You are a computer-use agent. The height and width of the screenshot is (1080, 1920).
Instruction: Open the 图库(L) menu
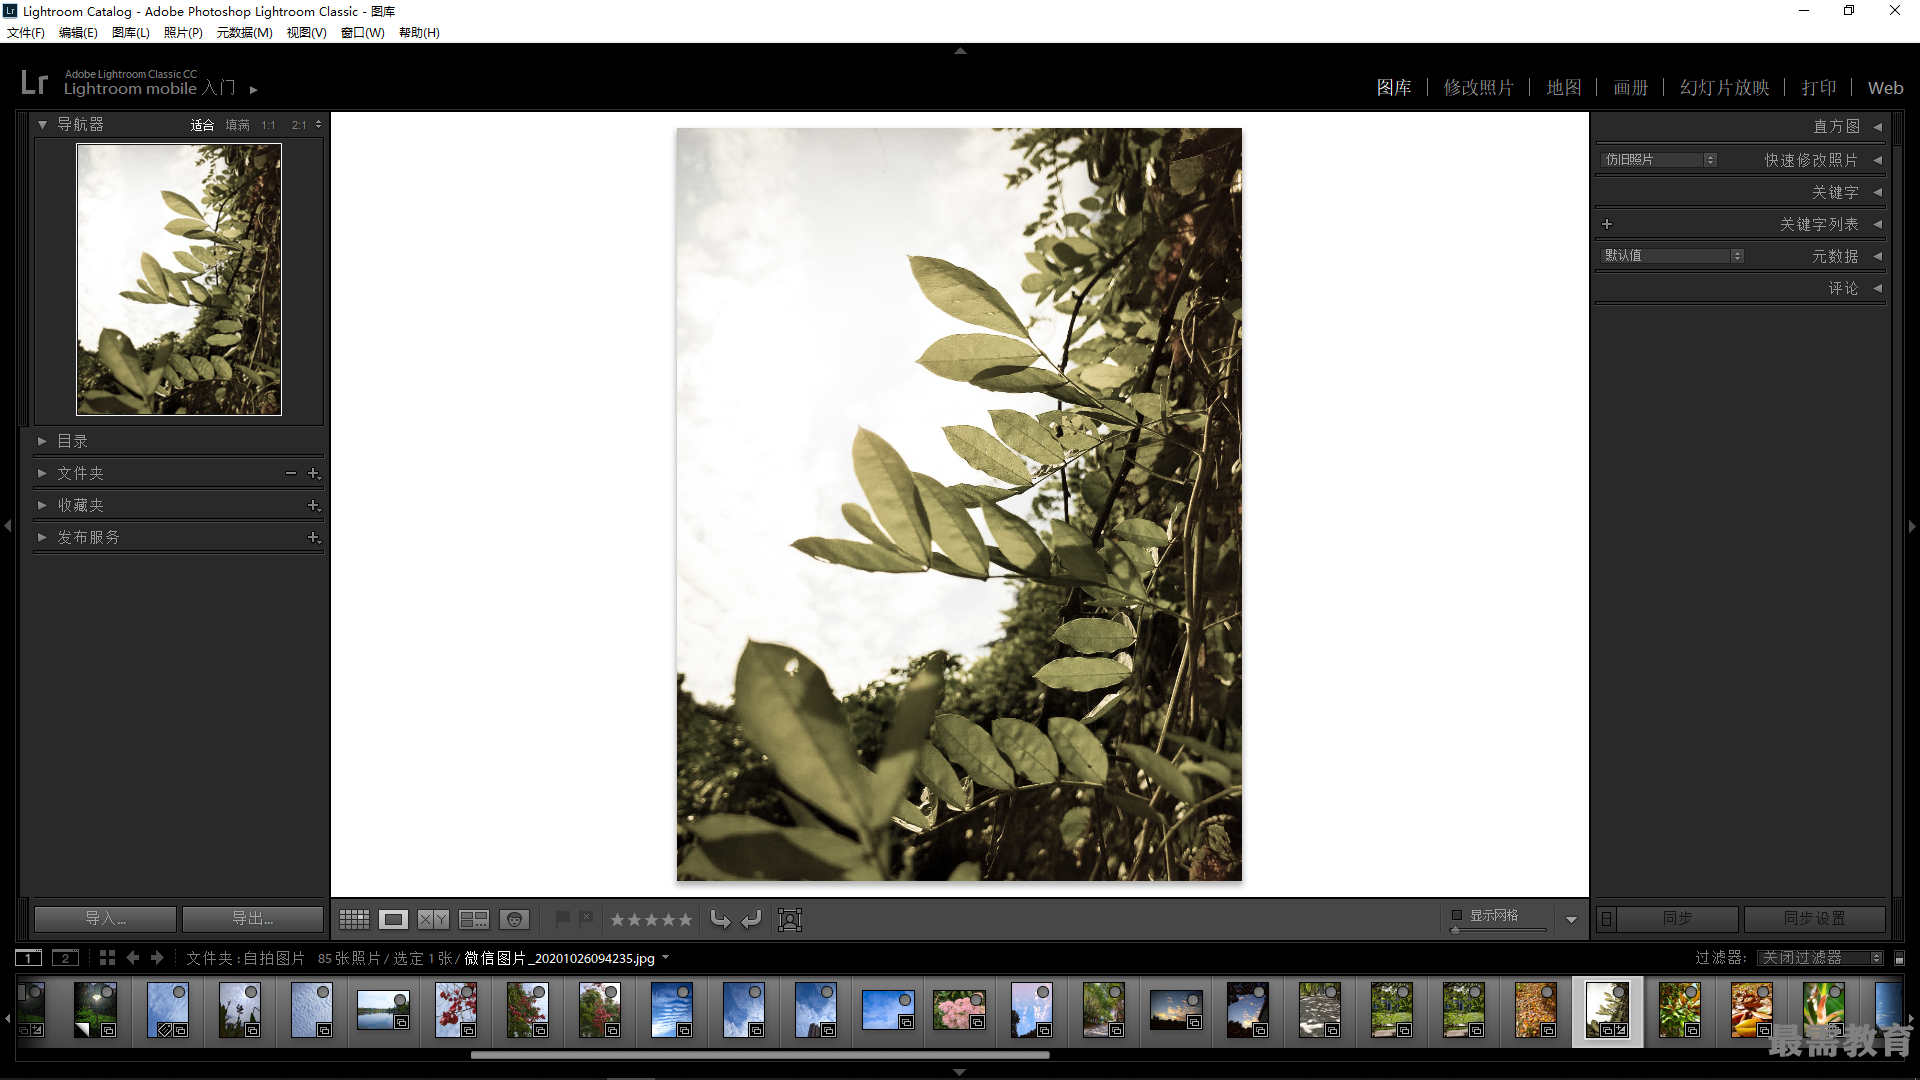[131, 33]
